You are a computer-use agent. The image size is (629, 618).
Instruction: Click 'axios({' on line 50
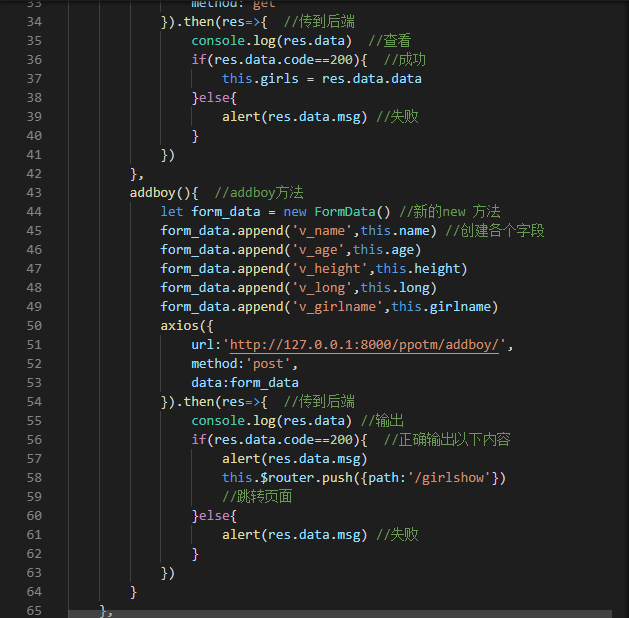tap(187, 326)
